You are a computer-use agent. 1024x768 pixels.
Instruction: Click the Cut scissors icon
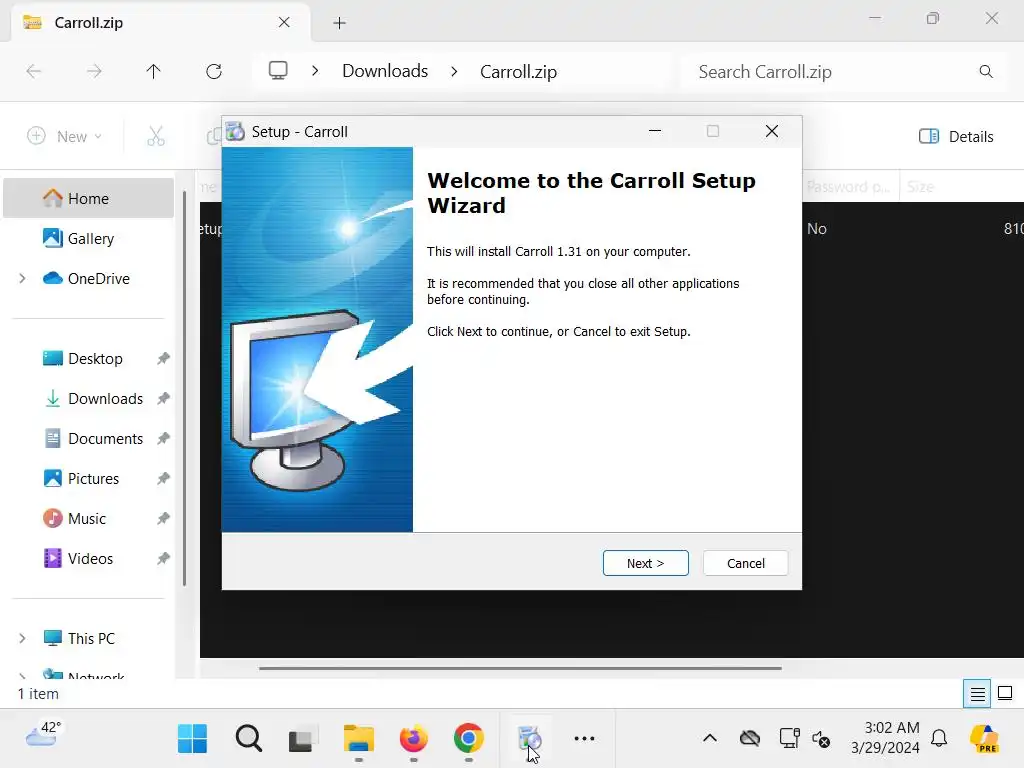coord(155,136)
